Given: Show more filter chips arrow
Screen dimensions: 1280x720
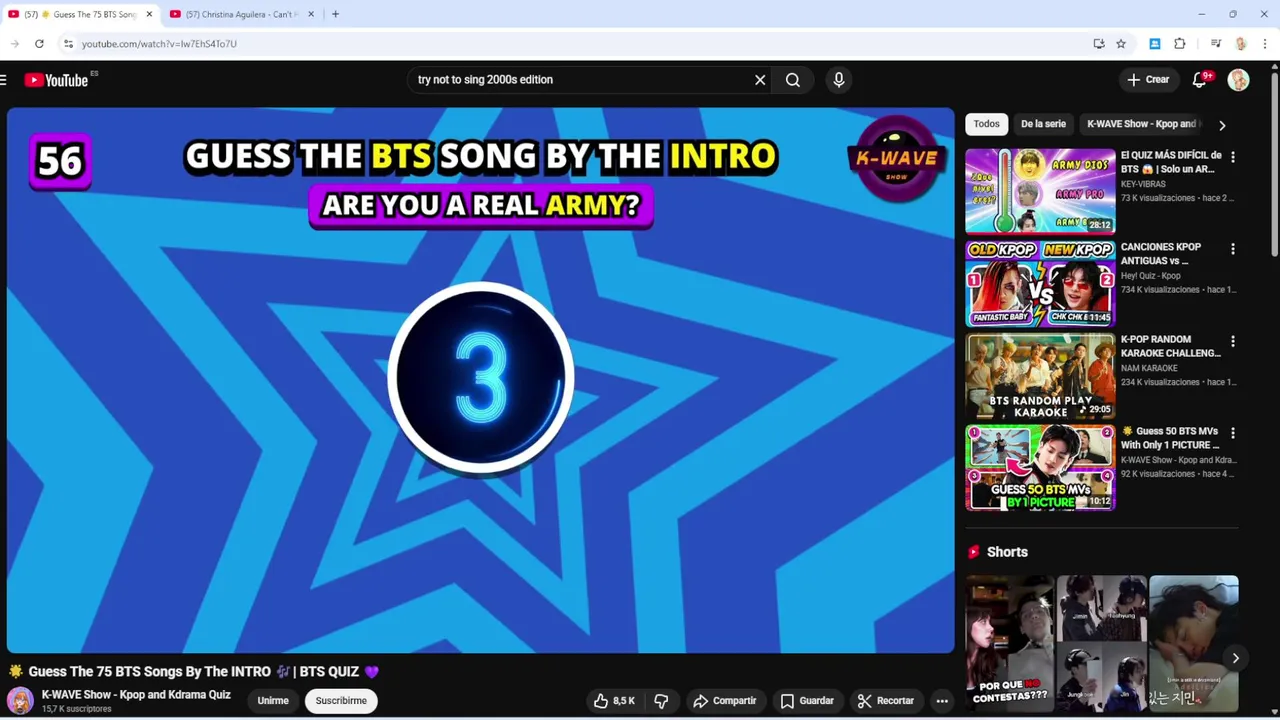Looking at the screenshot, I should (x=1222, y=125).
